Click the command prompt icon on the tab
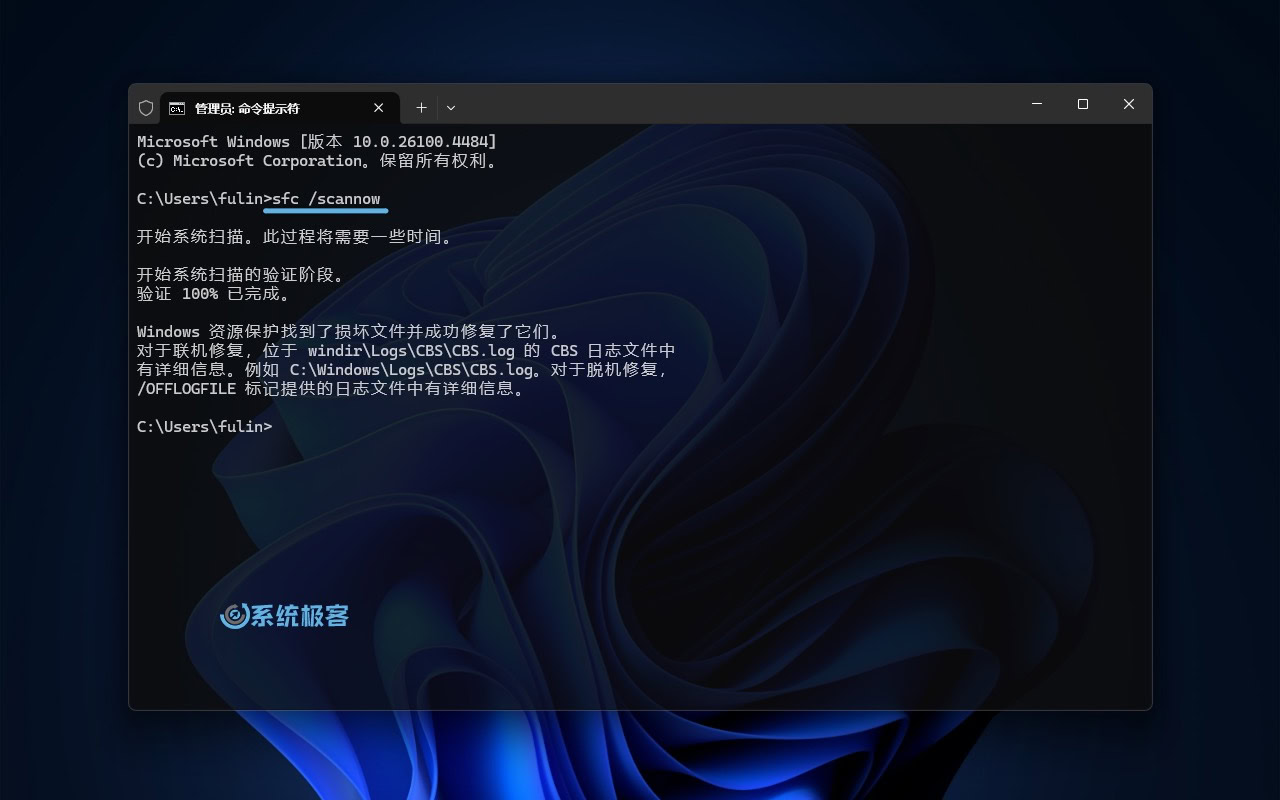 [x=177, y=108]
